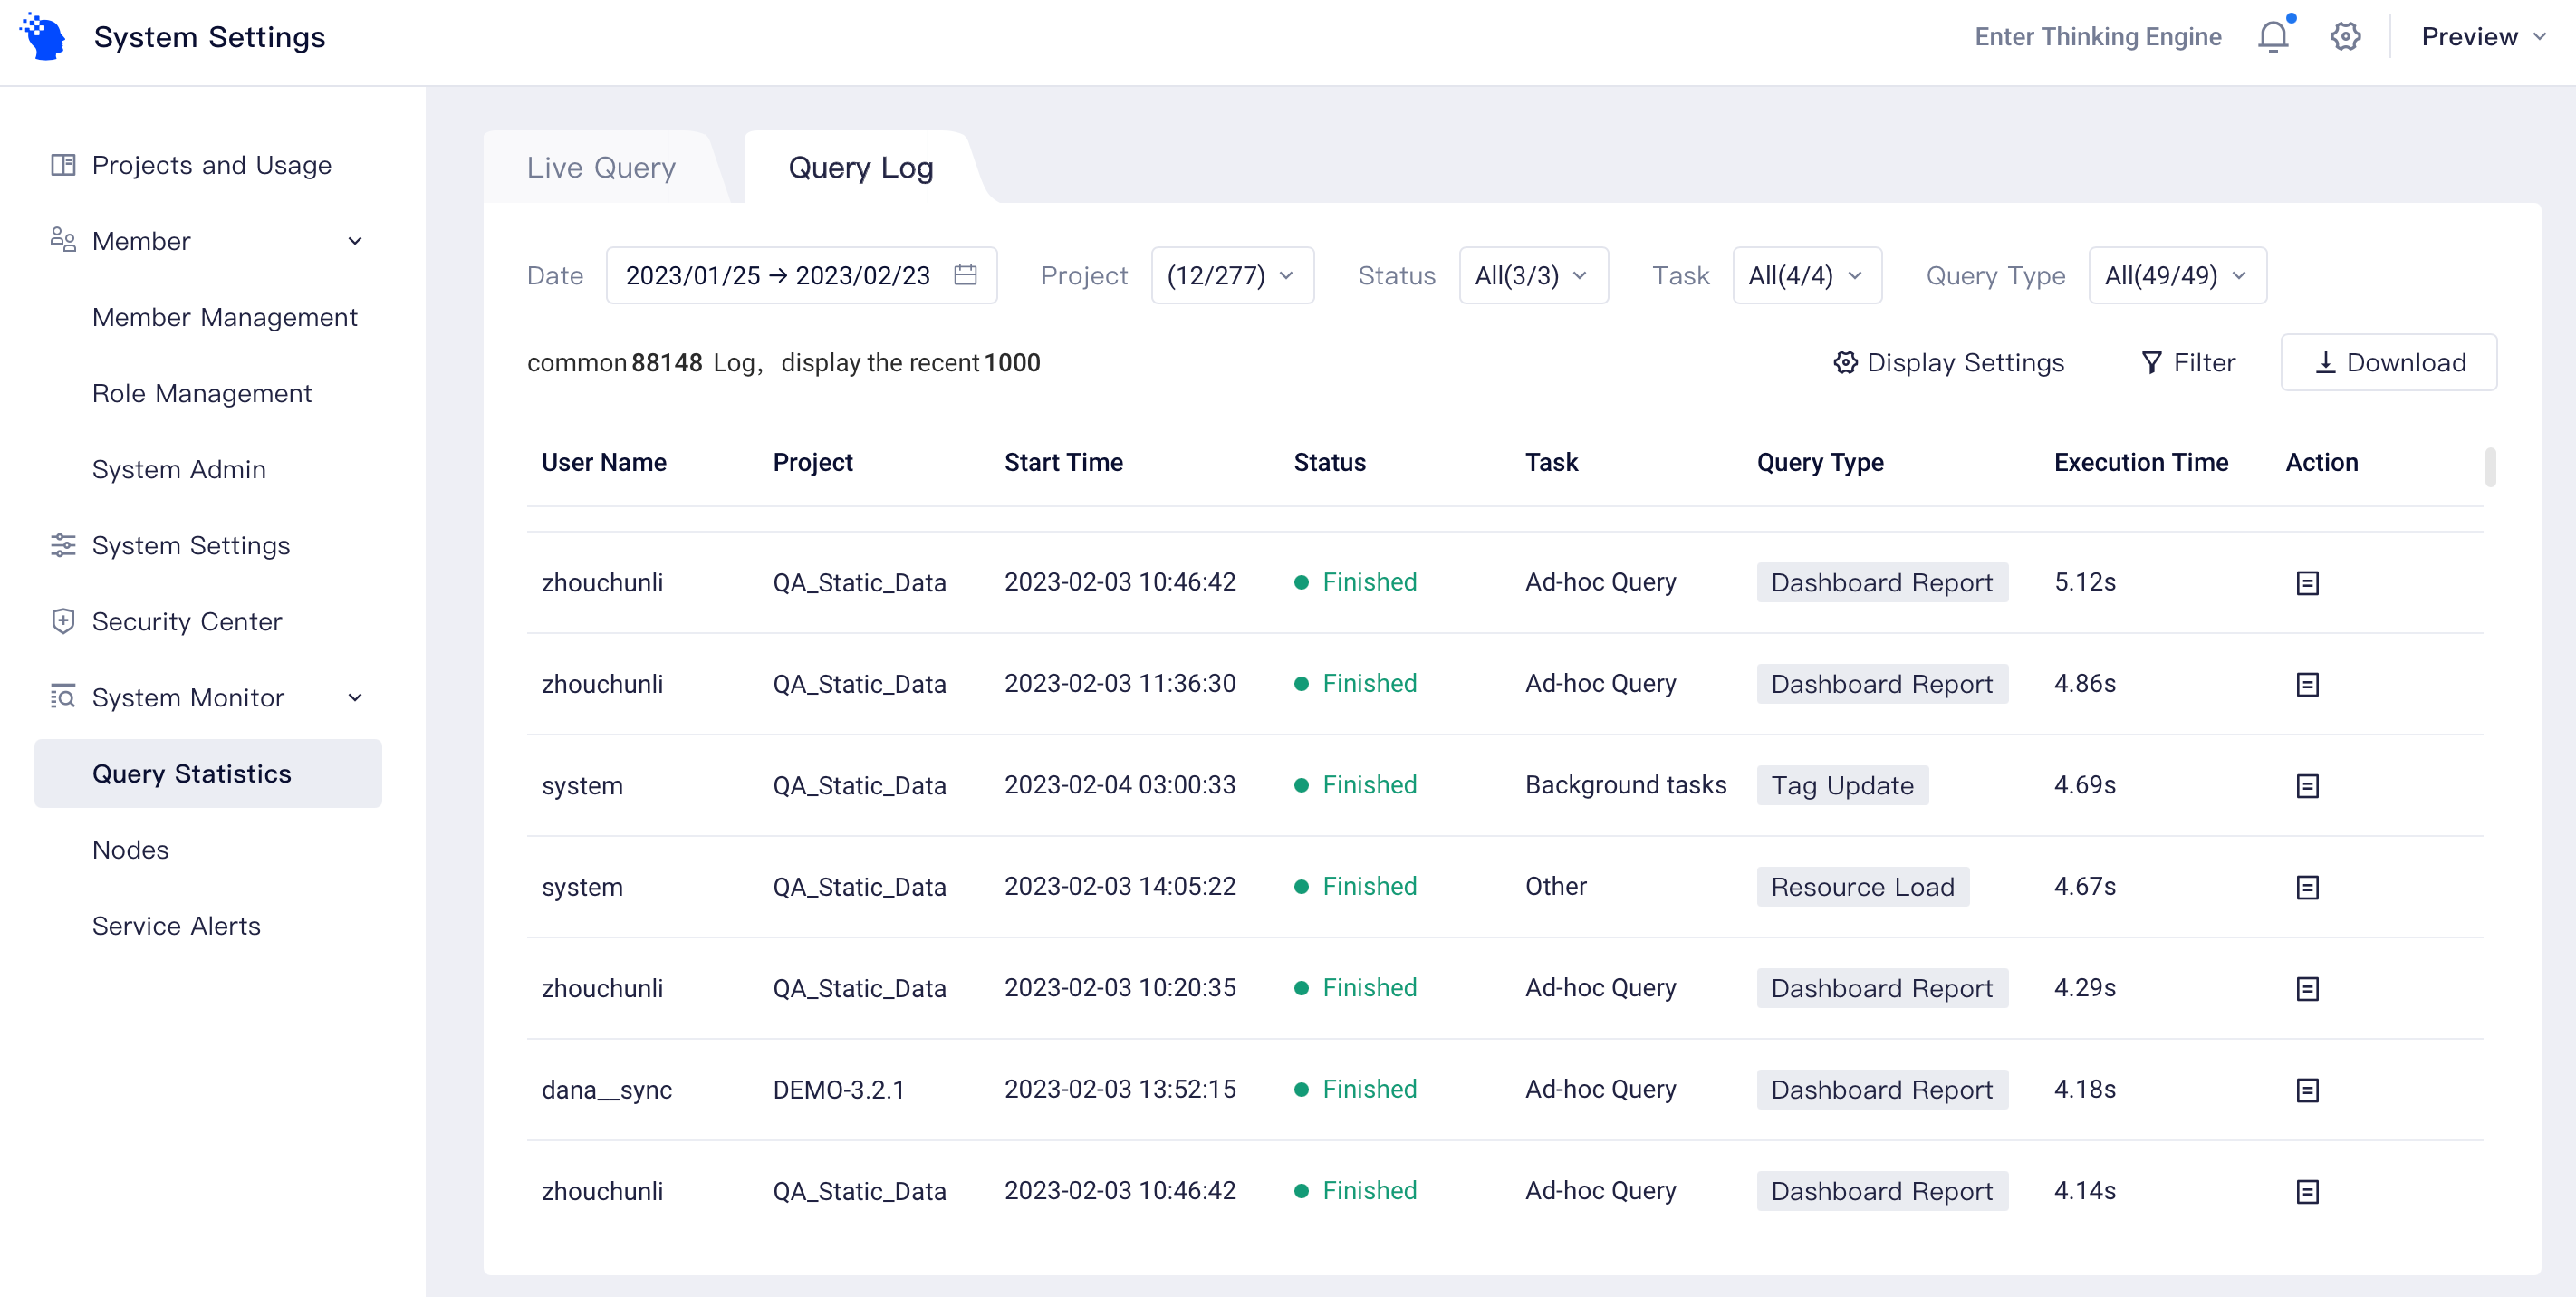
Task: Click the Filter button
Action: (x=2188, y=363)
